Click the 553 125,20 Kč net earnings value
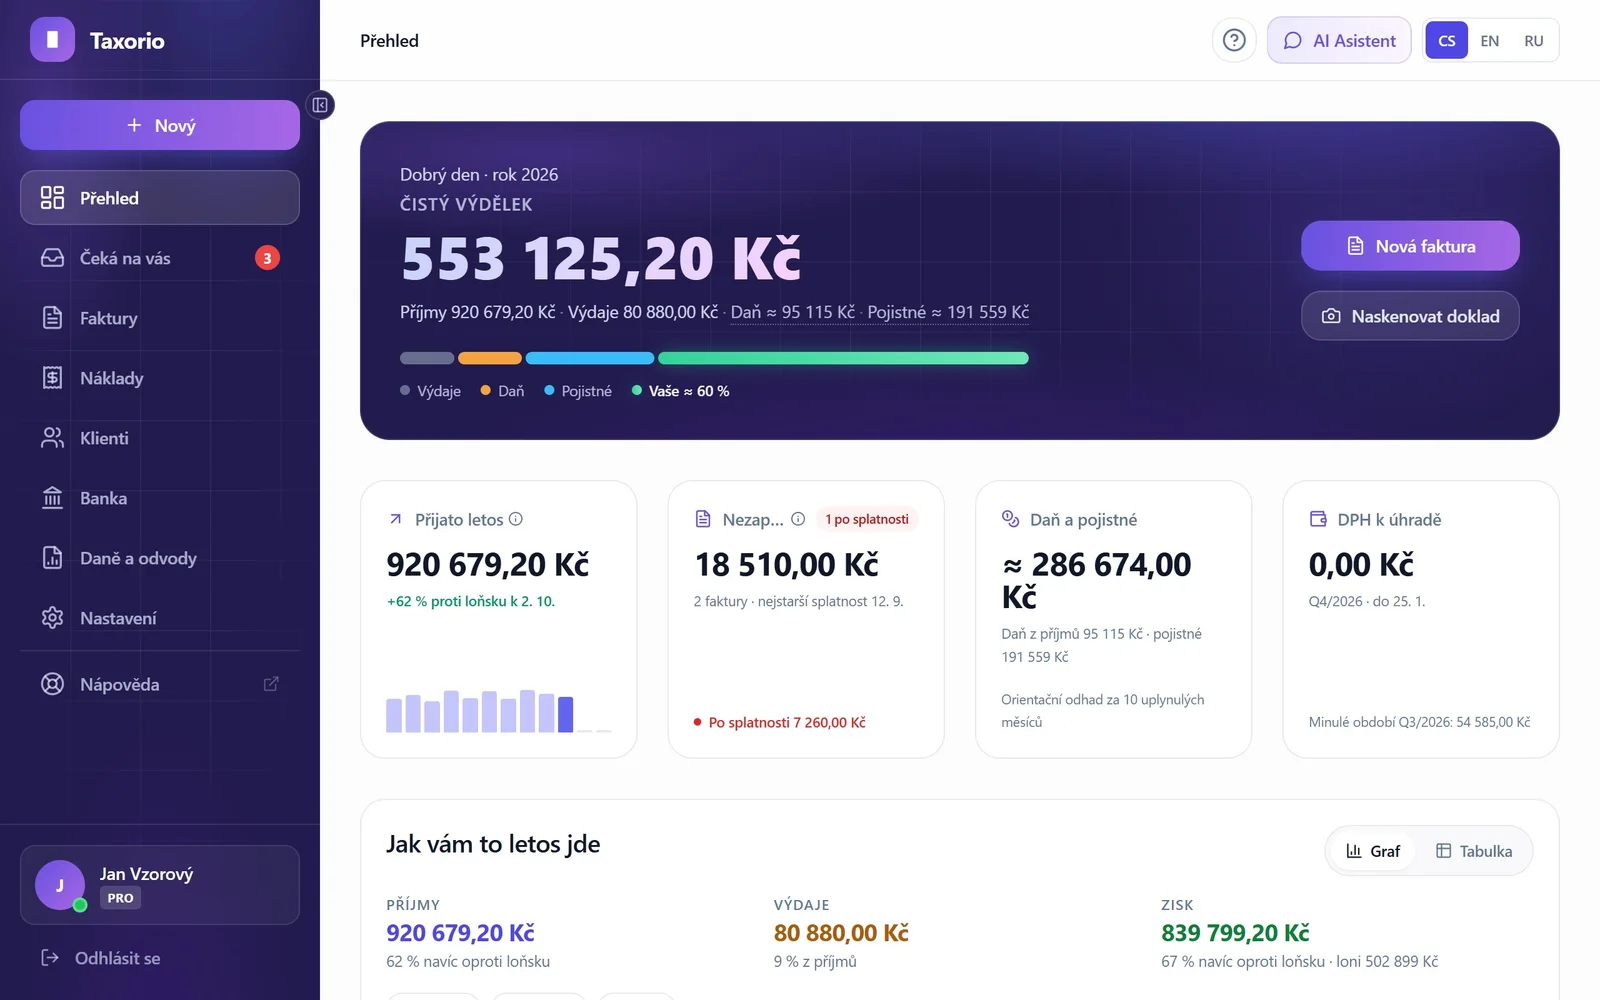This screenshot has height=1000, width=1600. pos(601,259)
